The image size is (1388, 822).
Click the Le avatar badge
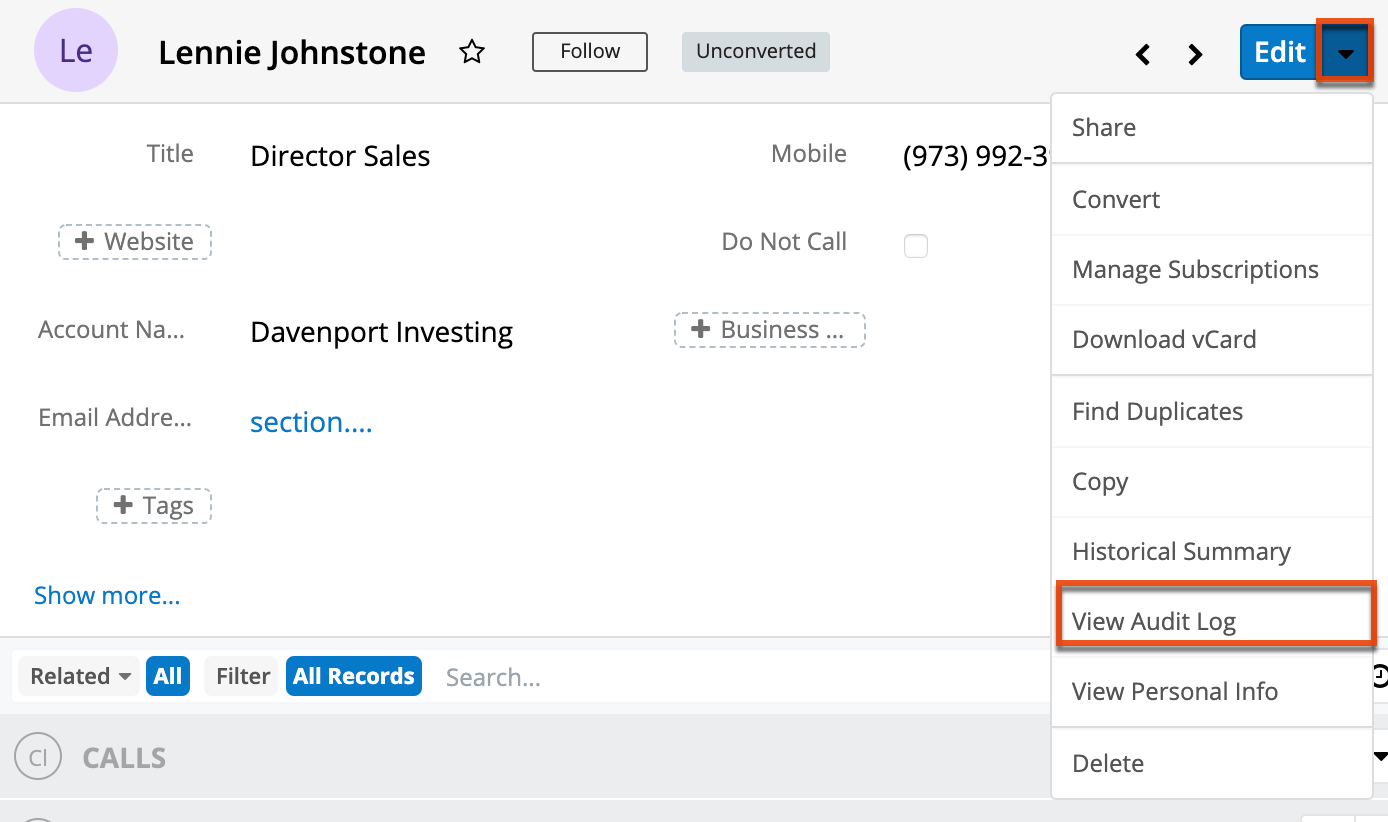click(x=76, y=50)
